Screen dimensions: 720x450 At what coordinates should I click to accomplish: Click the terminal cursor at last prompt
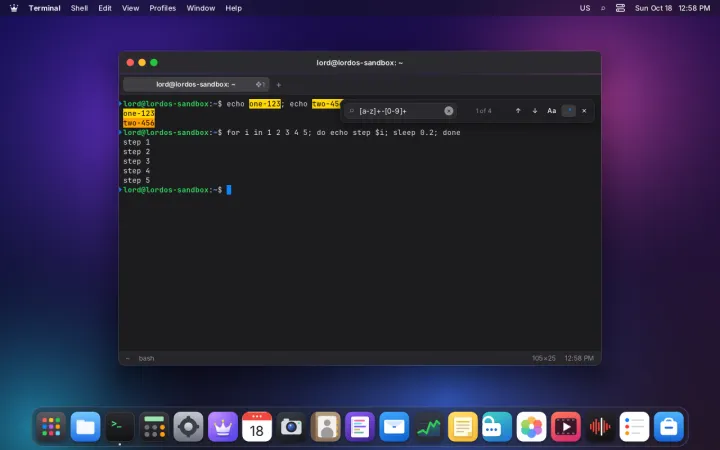click(x=229, y=190)
